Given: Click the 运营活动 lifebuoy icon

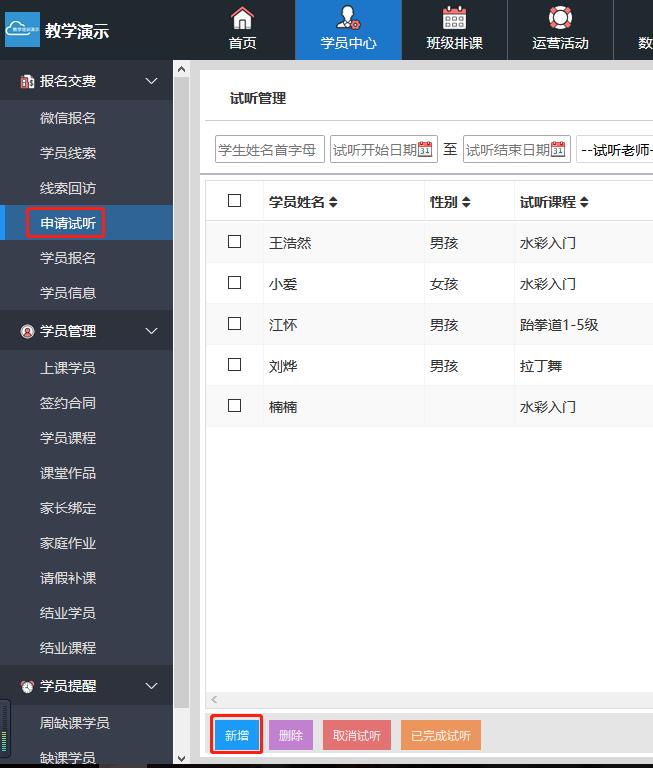Looking at the screenshot, I should coord(560,18).
